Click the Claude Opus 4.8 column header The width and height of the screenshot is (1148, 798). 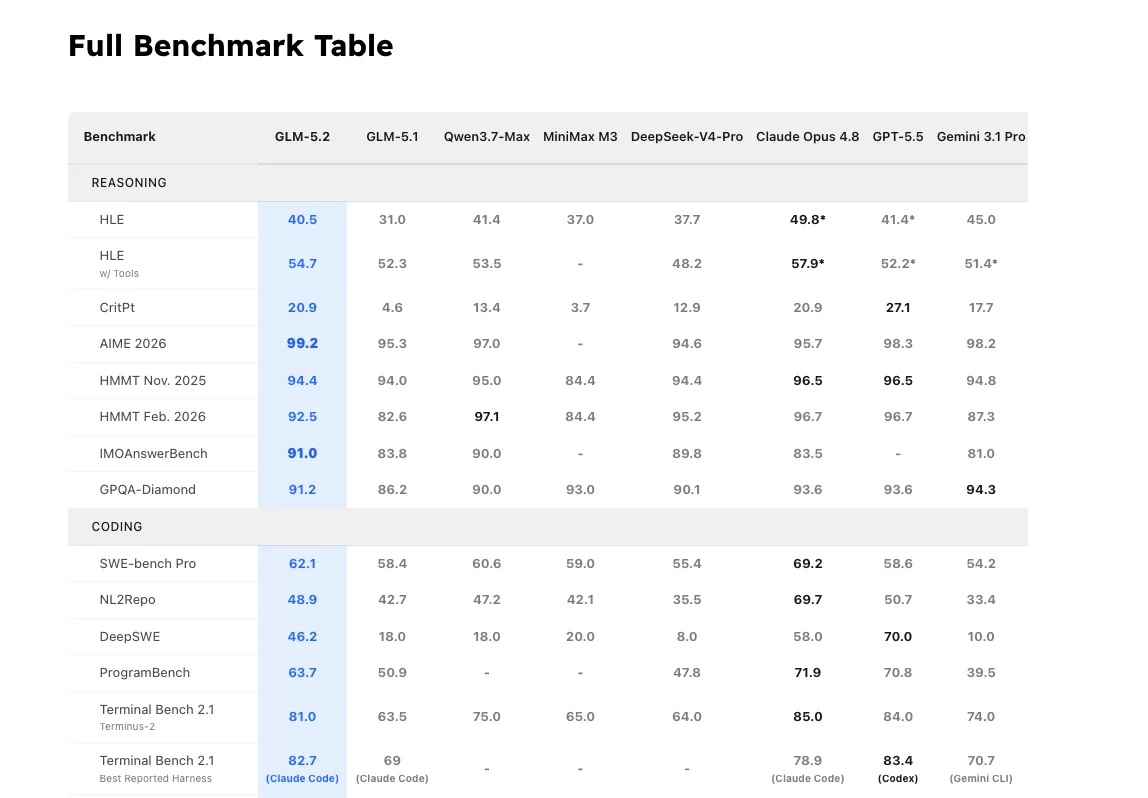[x=808, y=137]
